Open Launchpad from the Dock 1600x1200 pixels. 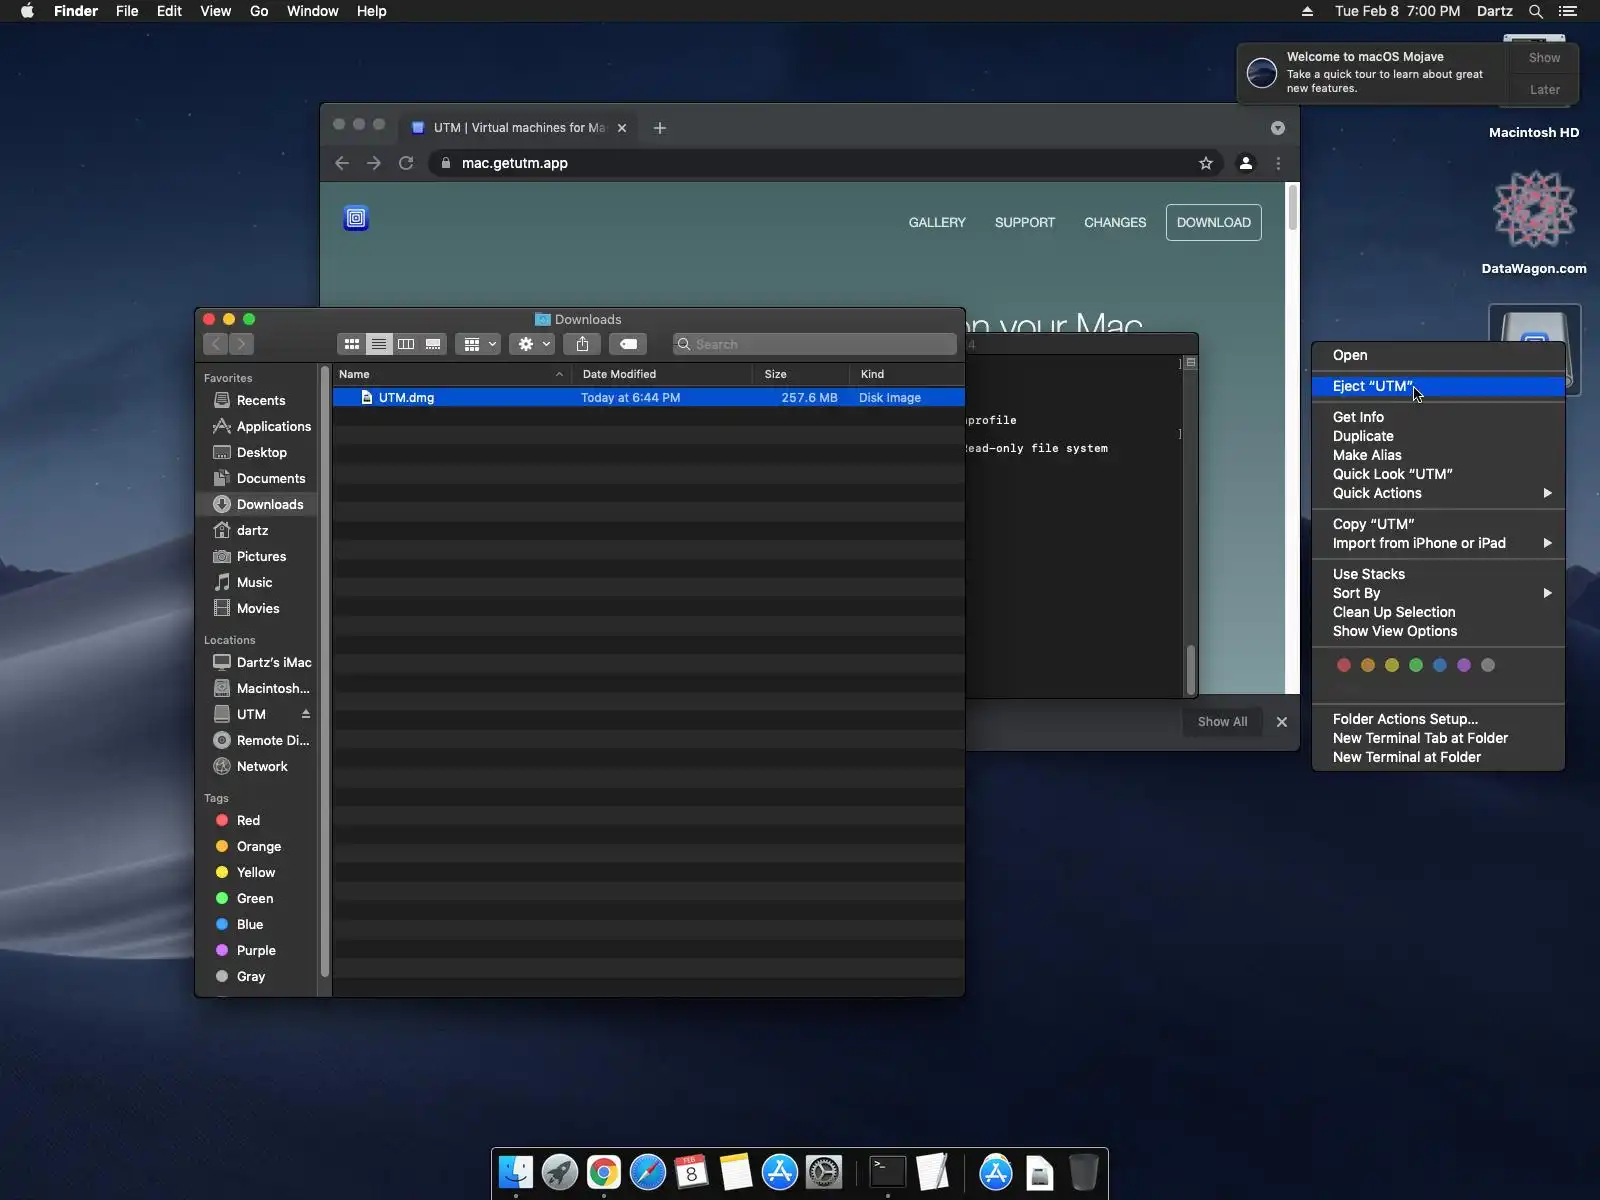pos(560,1172)
